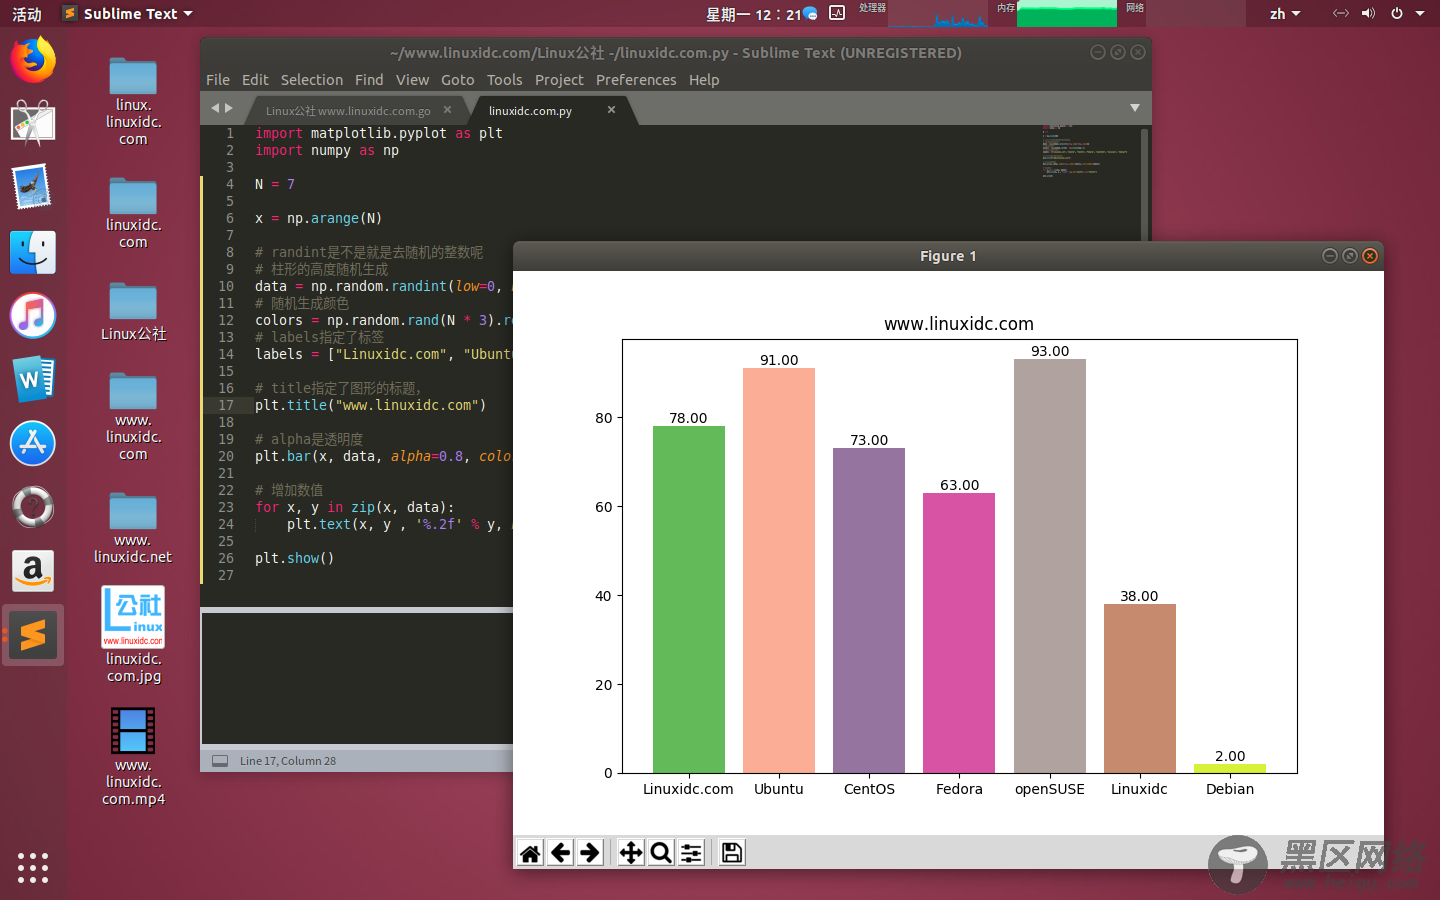Click the openSUSE bar labeled 93.00
Image resolution: width=1440 pixels, height=900 pixels.
coord(1050,566)
